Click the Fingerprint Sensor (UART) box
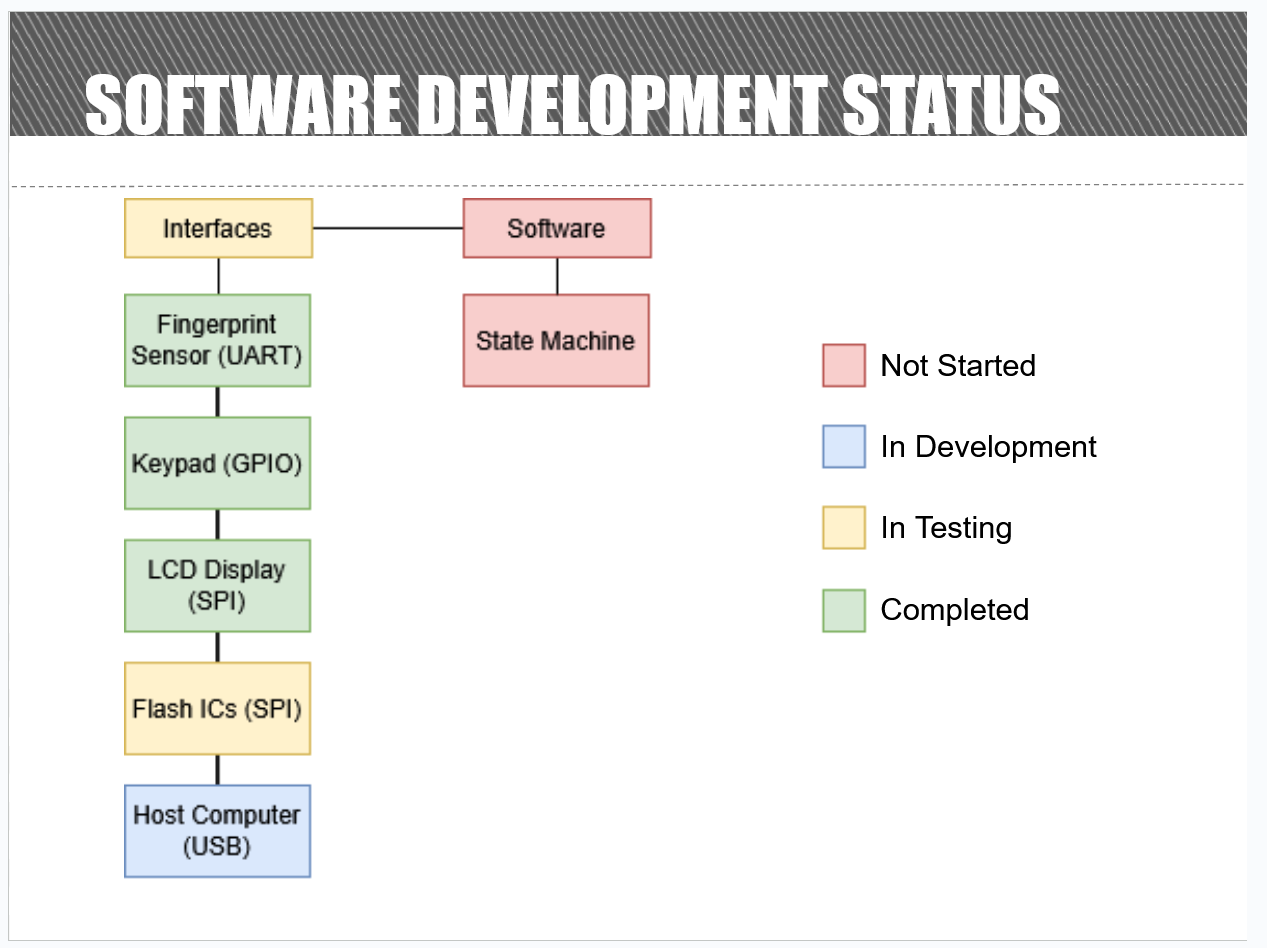This screenshot has width=1267, height=948. click(x=217, y=339)
